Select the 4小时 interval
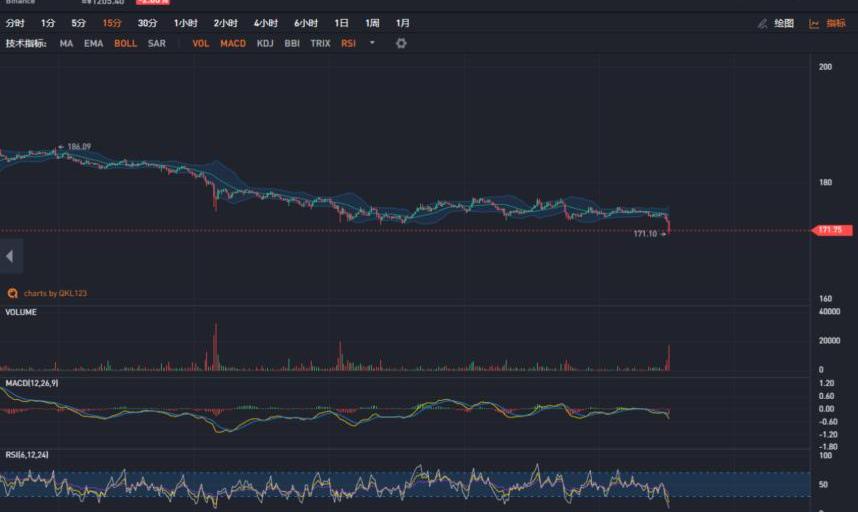Viewport: 858px width, 512px height. [266, 23]
